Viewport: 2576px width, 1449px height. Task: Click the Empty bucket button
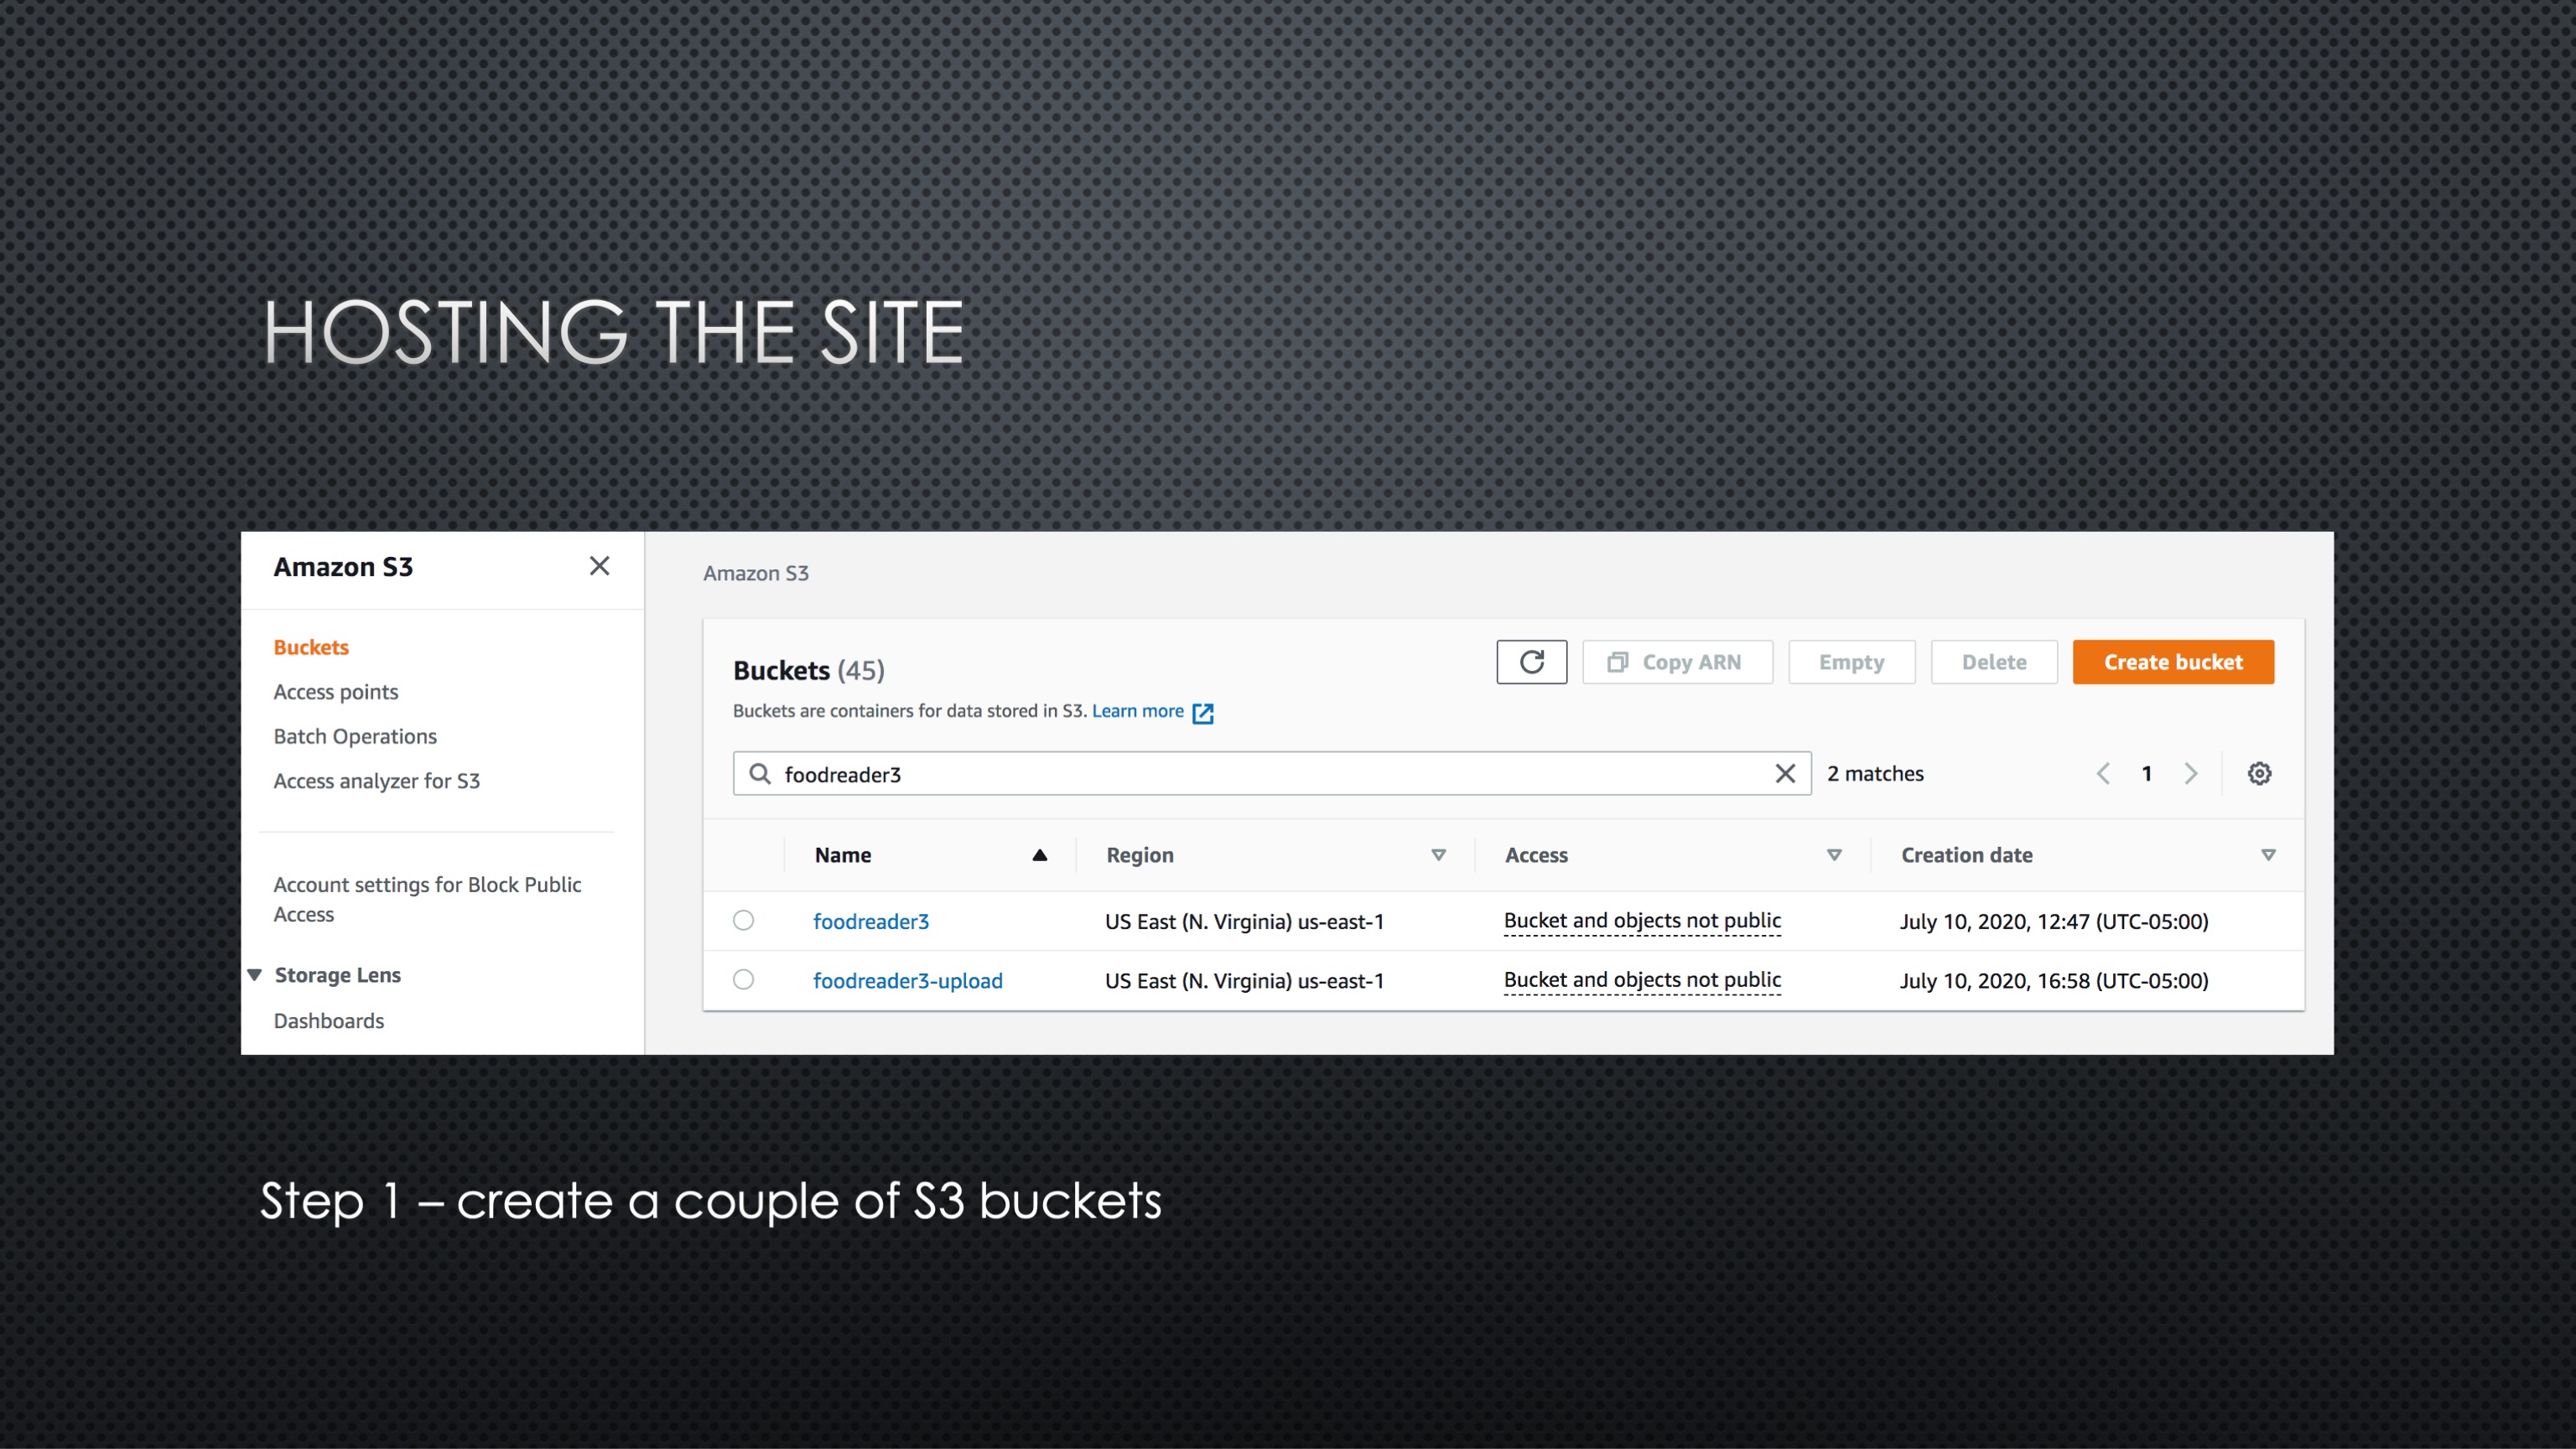coord(1851,662)
